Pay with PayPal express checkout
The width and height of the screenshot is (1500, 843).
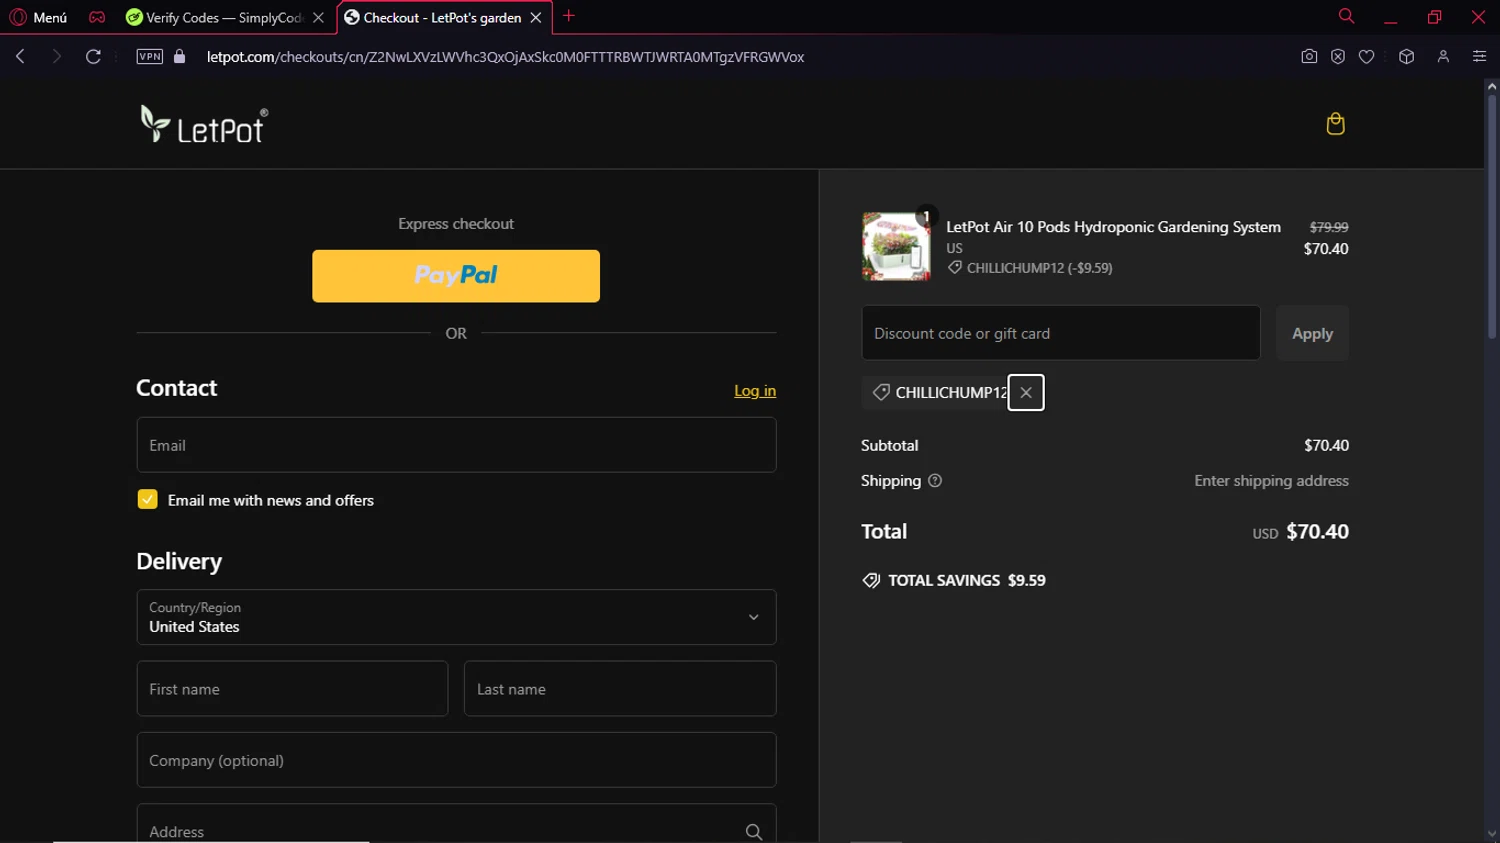(x=456, y=276)
